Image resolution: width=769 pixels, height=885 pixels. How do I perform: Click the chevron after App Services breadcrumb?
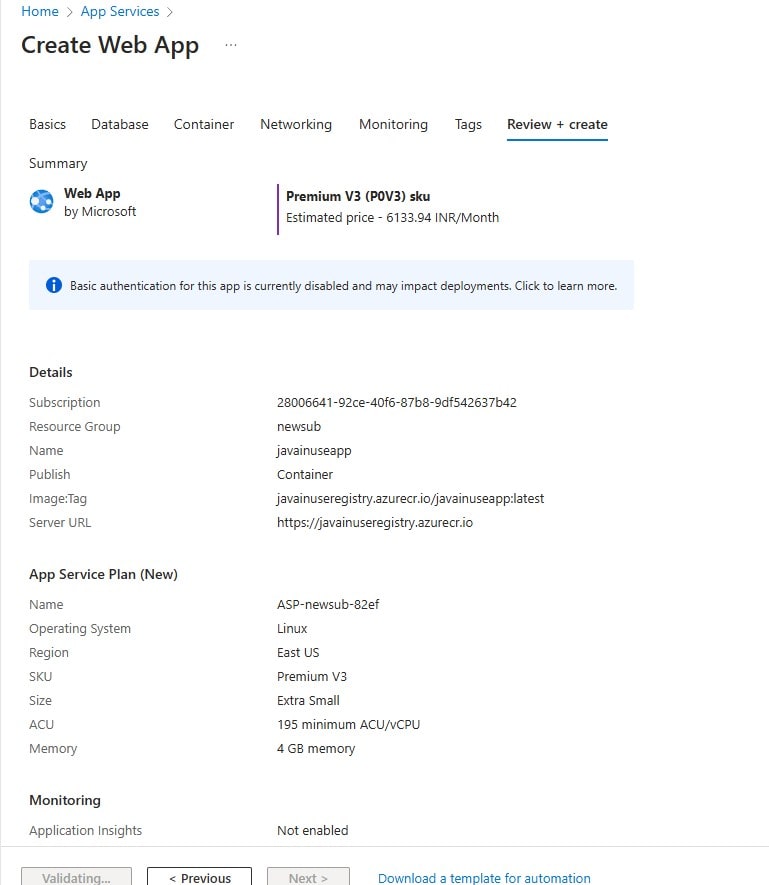pos(169,12)
